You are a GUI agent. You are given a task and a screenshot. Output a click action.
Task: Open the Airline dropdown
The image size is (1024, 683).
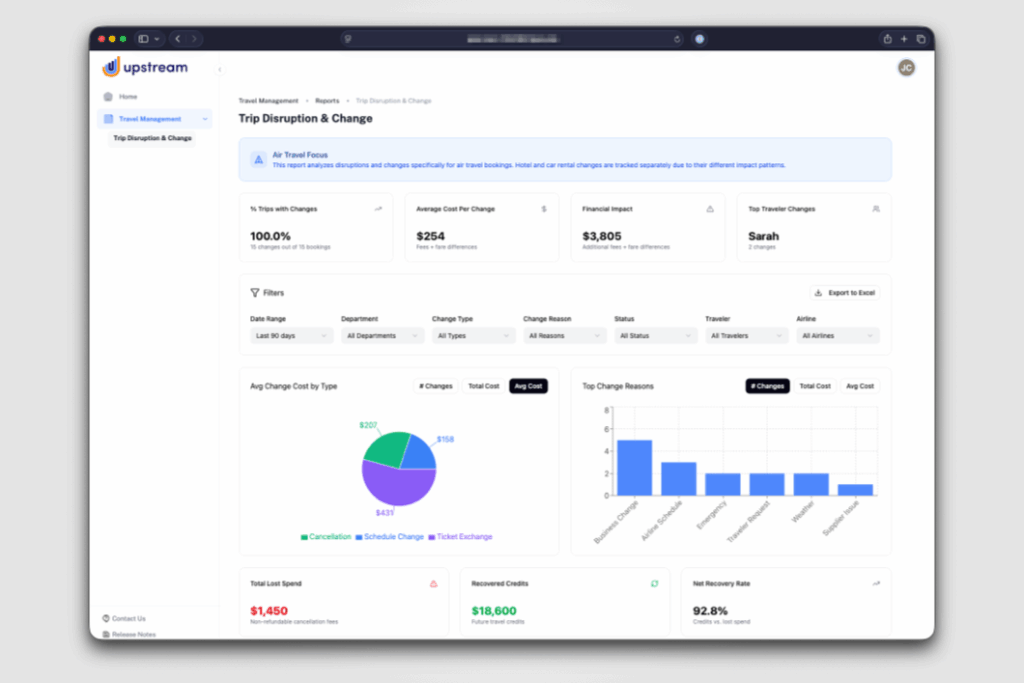(838, 336)
